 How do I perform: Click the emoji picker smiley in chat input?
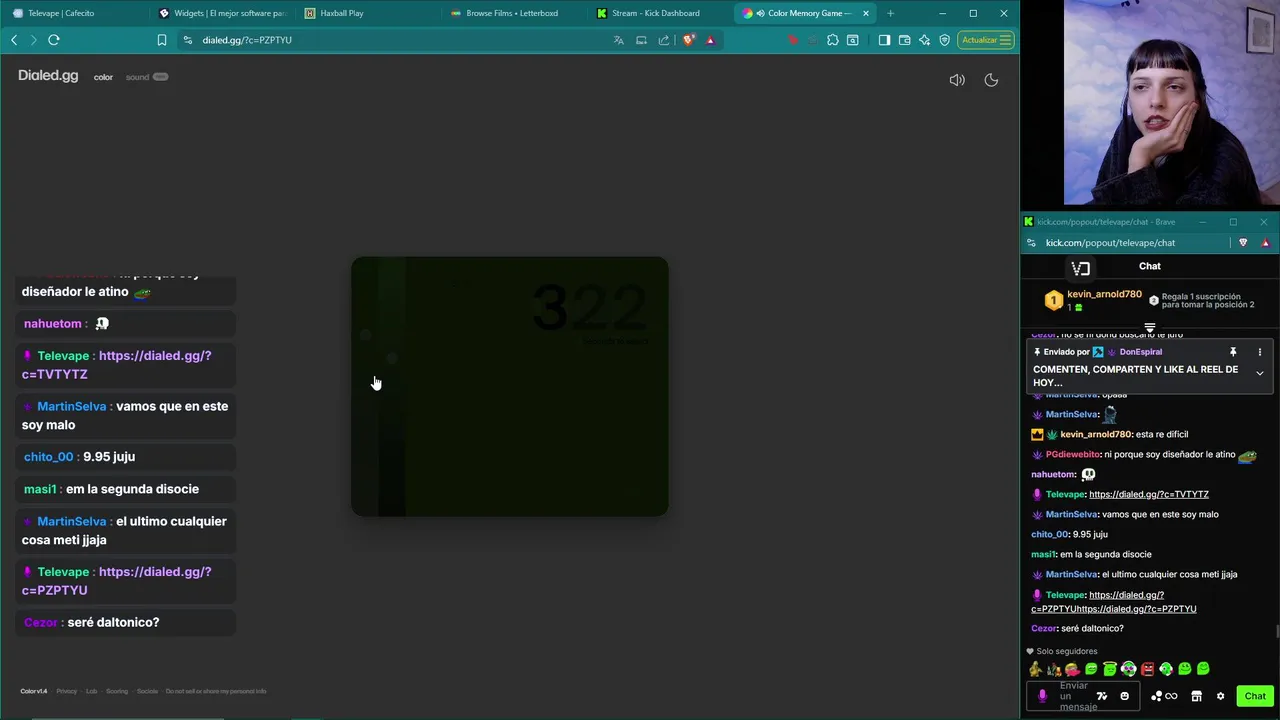tap(1124, 696)
